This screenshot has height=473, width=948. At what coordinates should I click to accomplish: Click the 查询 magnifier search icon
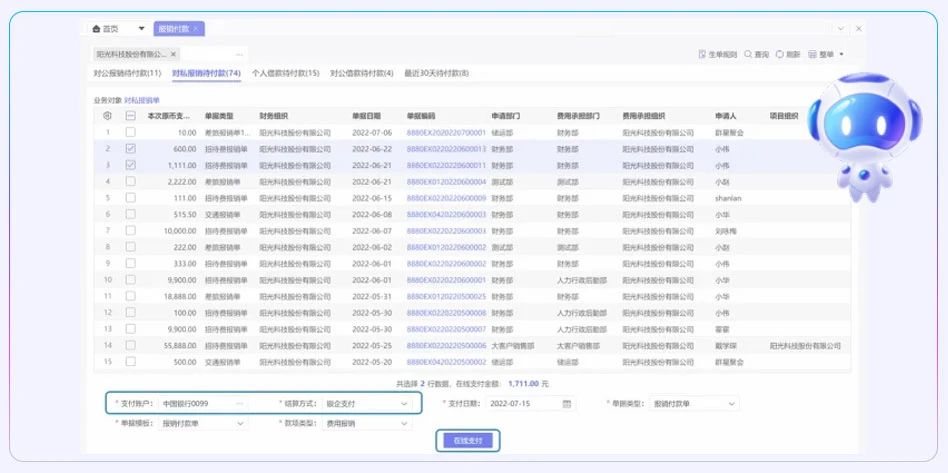(x=747, y=54)
